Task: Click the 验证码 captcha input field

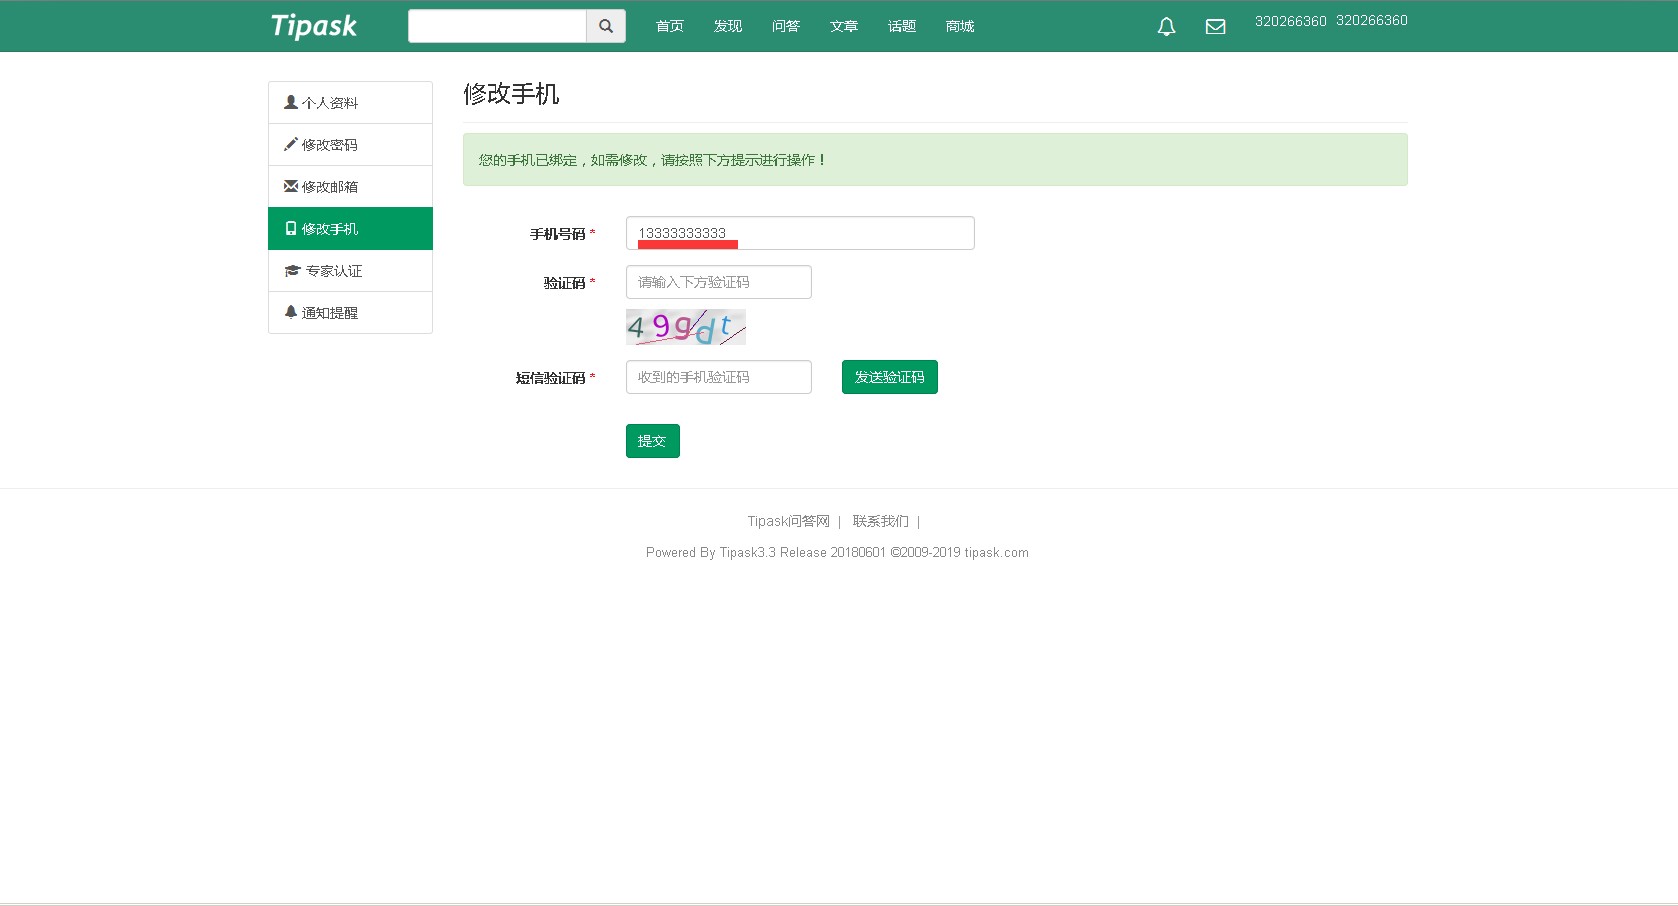Action: [x=719, y=282]
